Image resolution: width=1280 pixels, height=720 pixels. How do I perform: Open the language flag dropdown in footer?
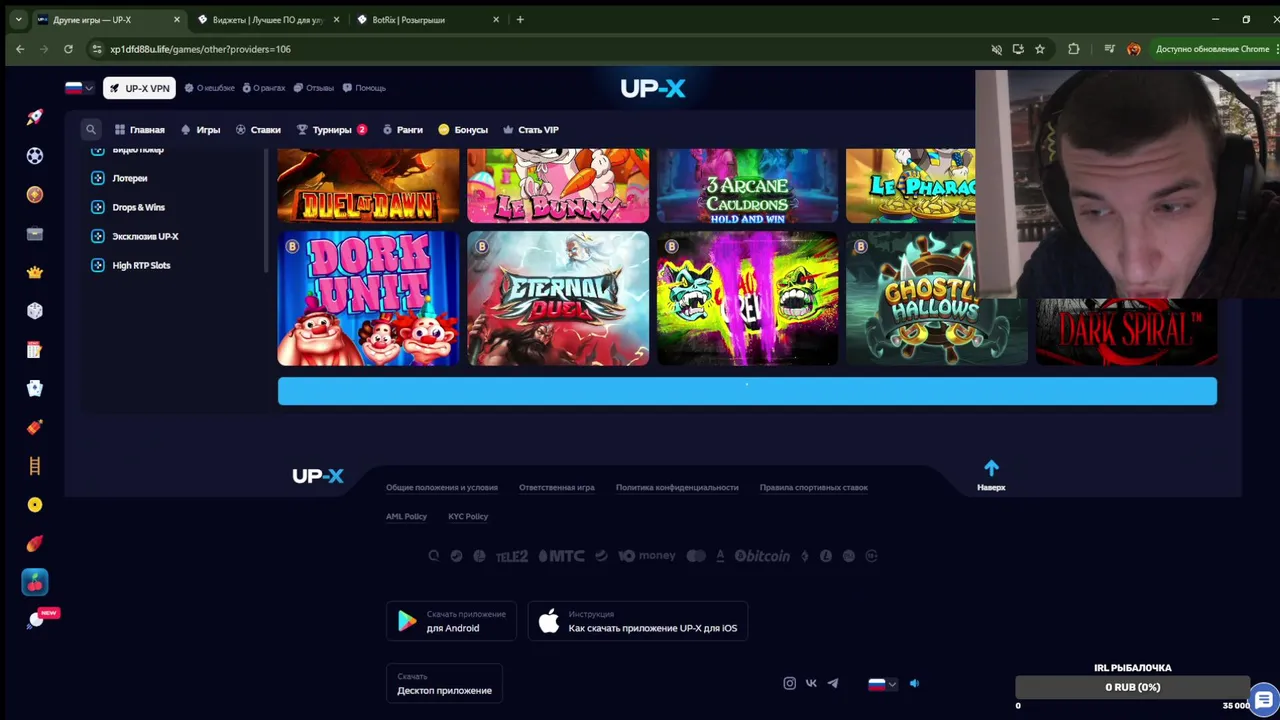[882, 684]
